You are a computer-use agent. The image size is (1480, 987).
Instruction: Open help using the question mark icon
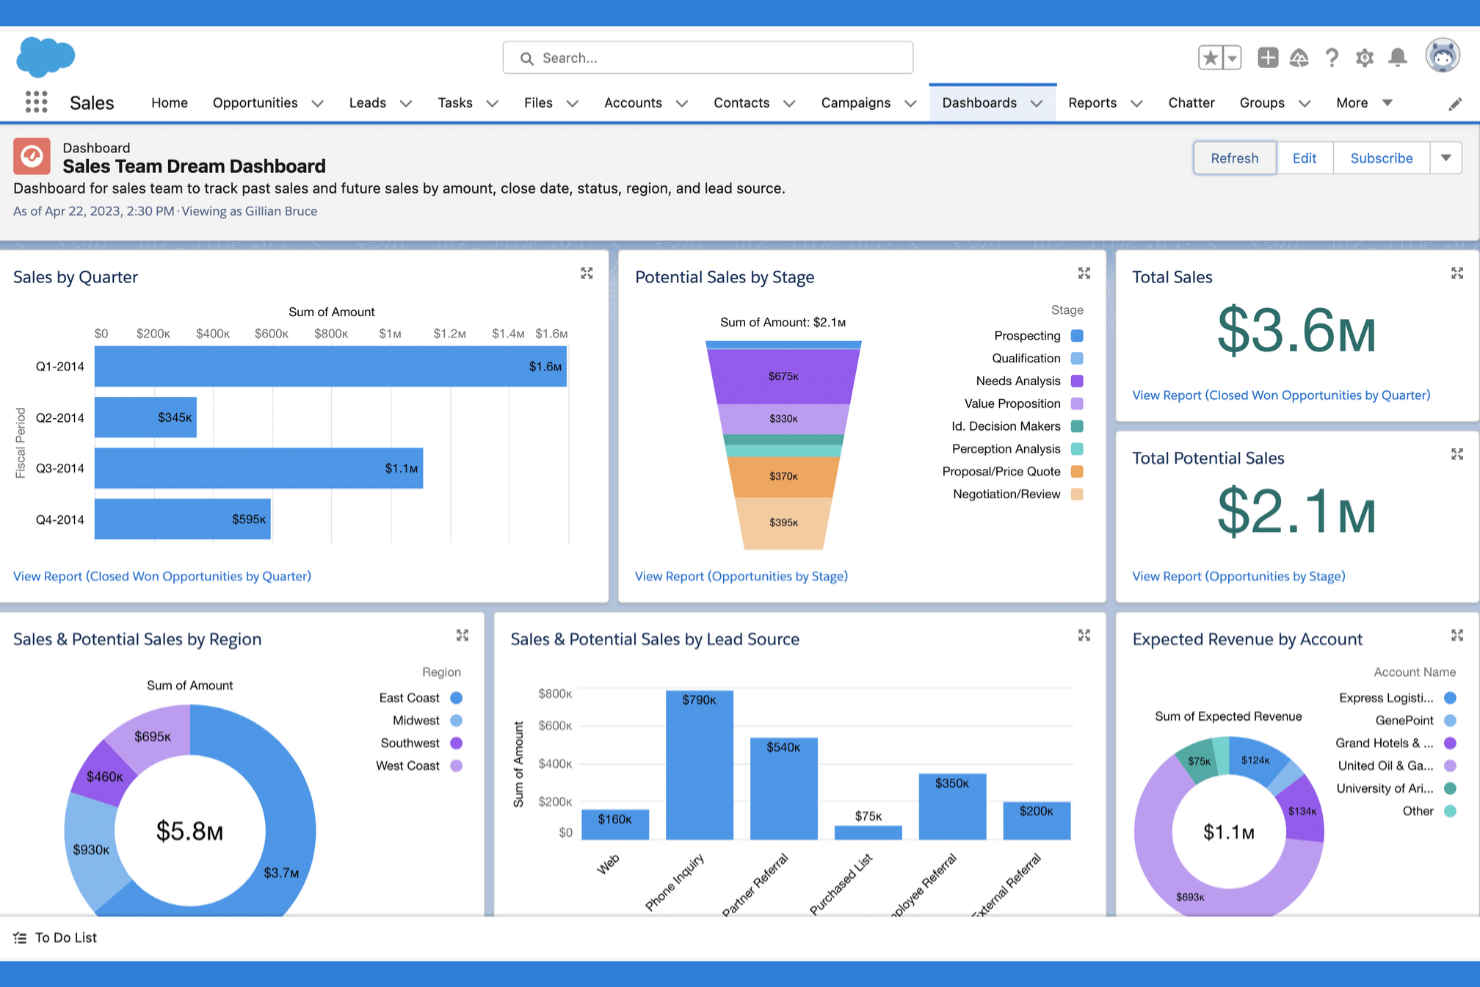1331,58
